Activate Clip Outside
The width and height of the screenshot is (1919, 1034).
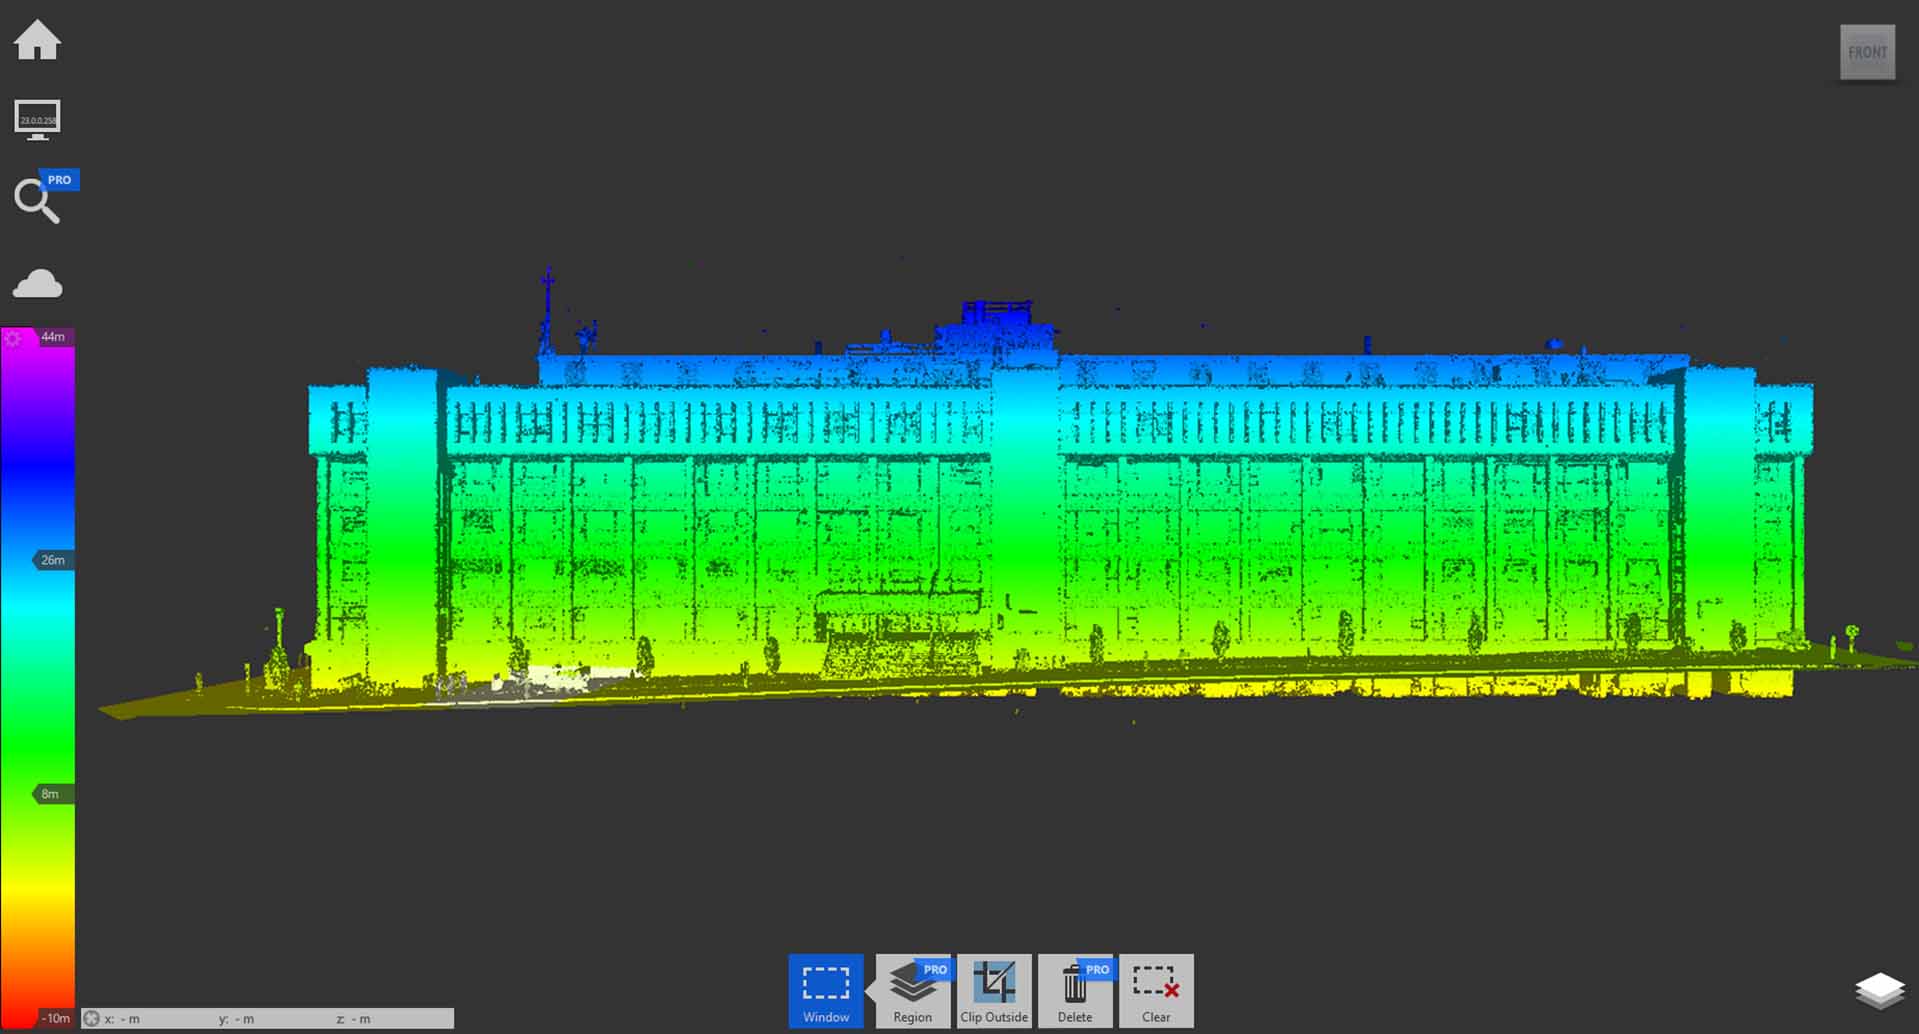tap(993, 990)
